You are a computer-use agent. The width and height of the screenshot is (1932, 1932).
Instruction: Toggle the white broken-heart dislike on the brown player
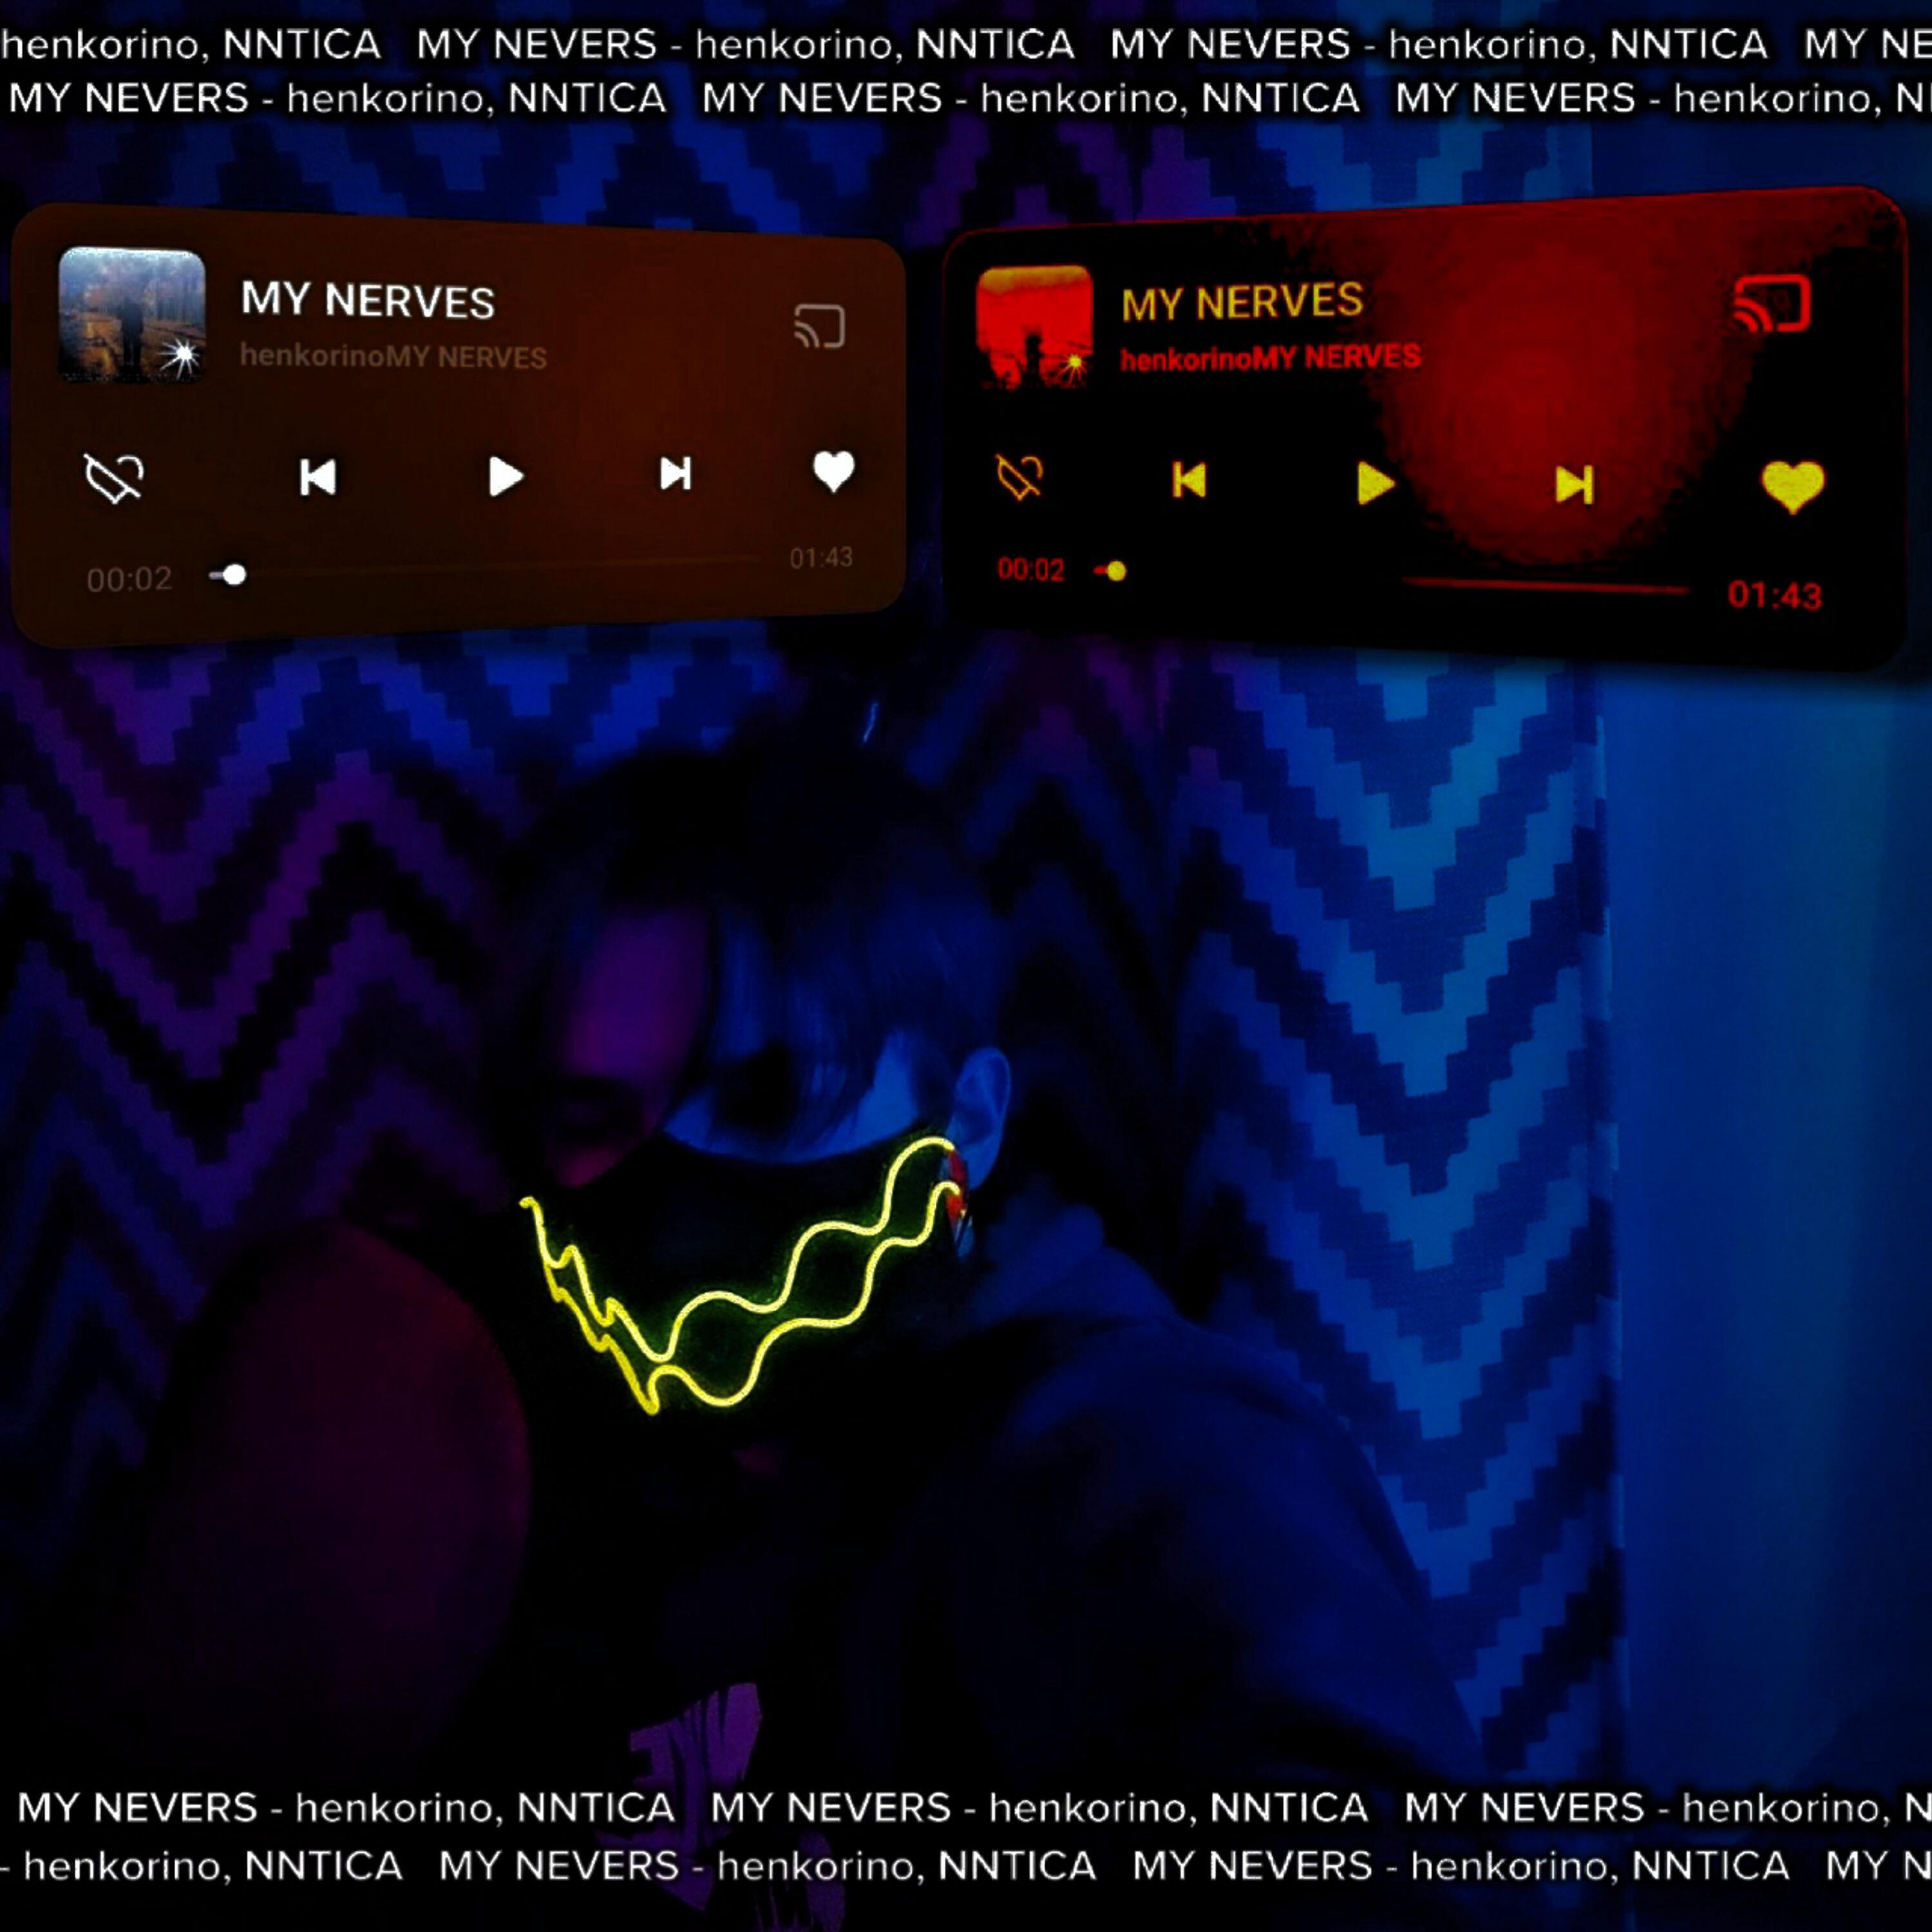(114, 477)
